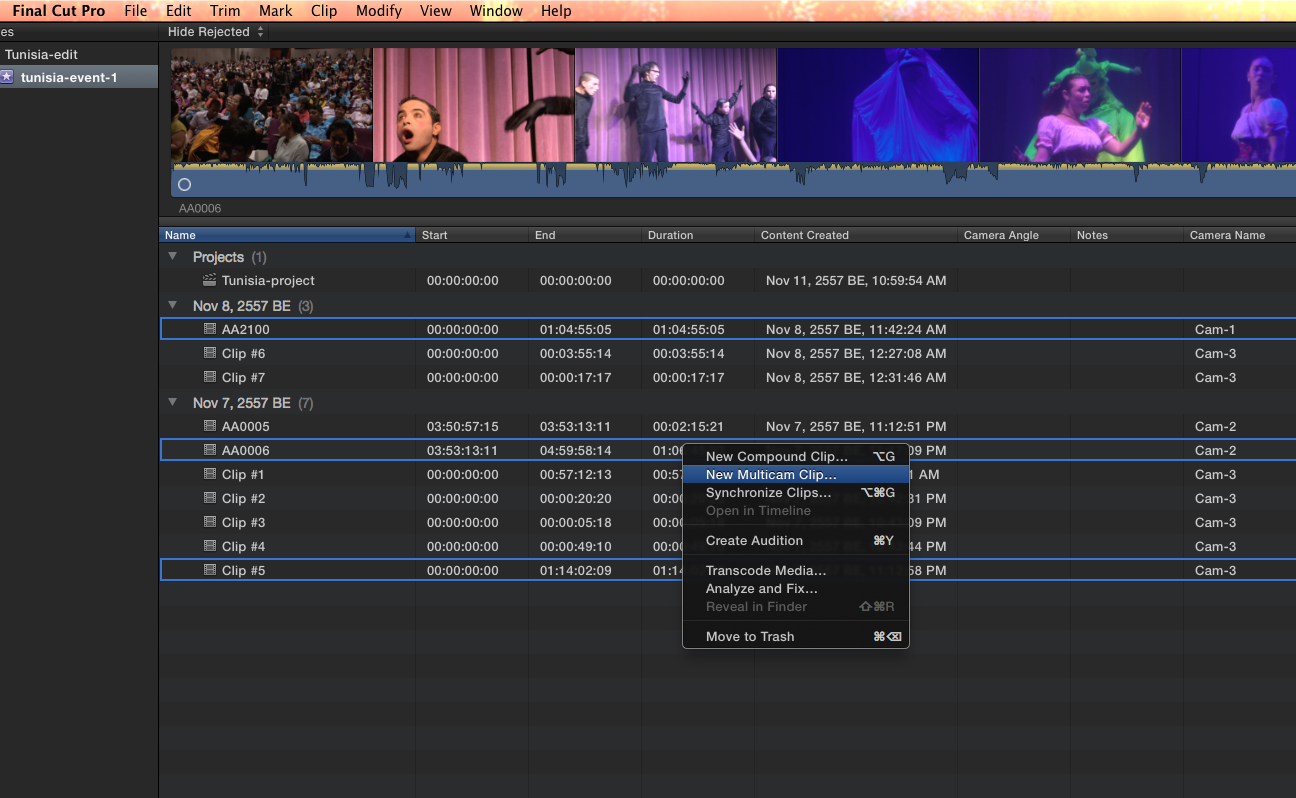Click the clip icon beside Clip #6
This screenshot has width=1296, height=798.
tap(209, 353)
